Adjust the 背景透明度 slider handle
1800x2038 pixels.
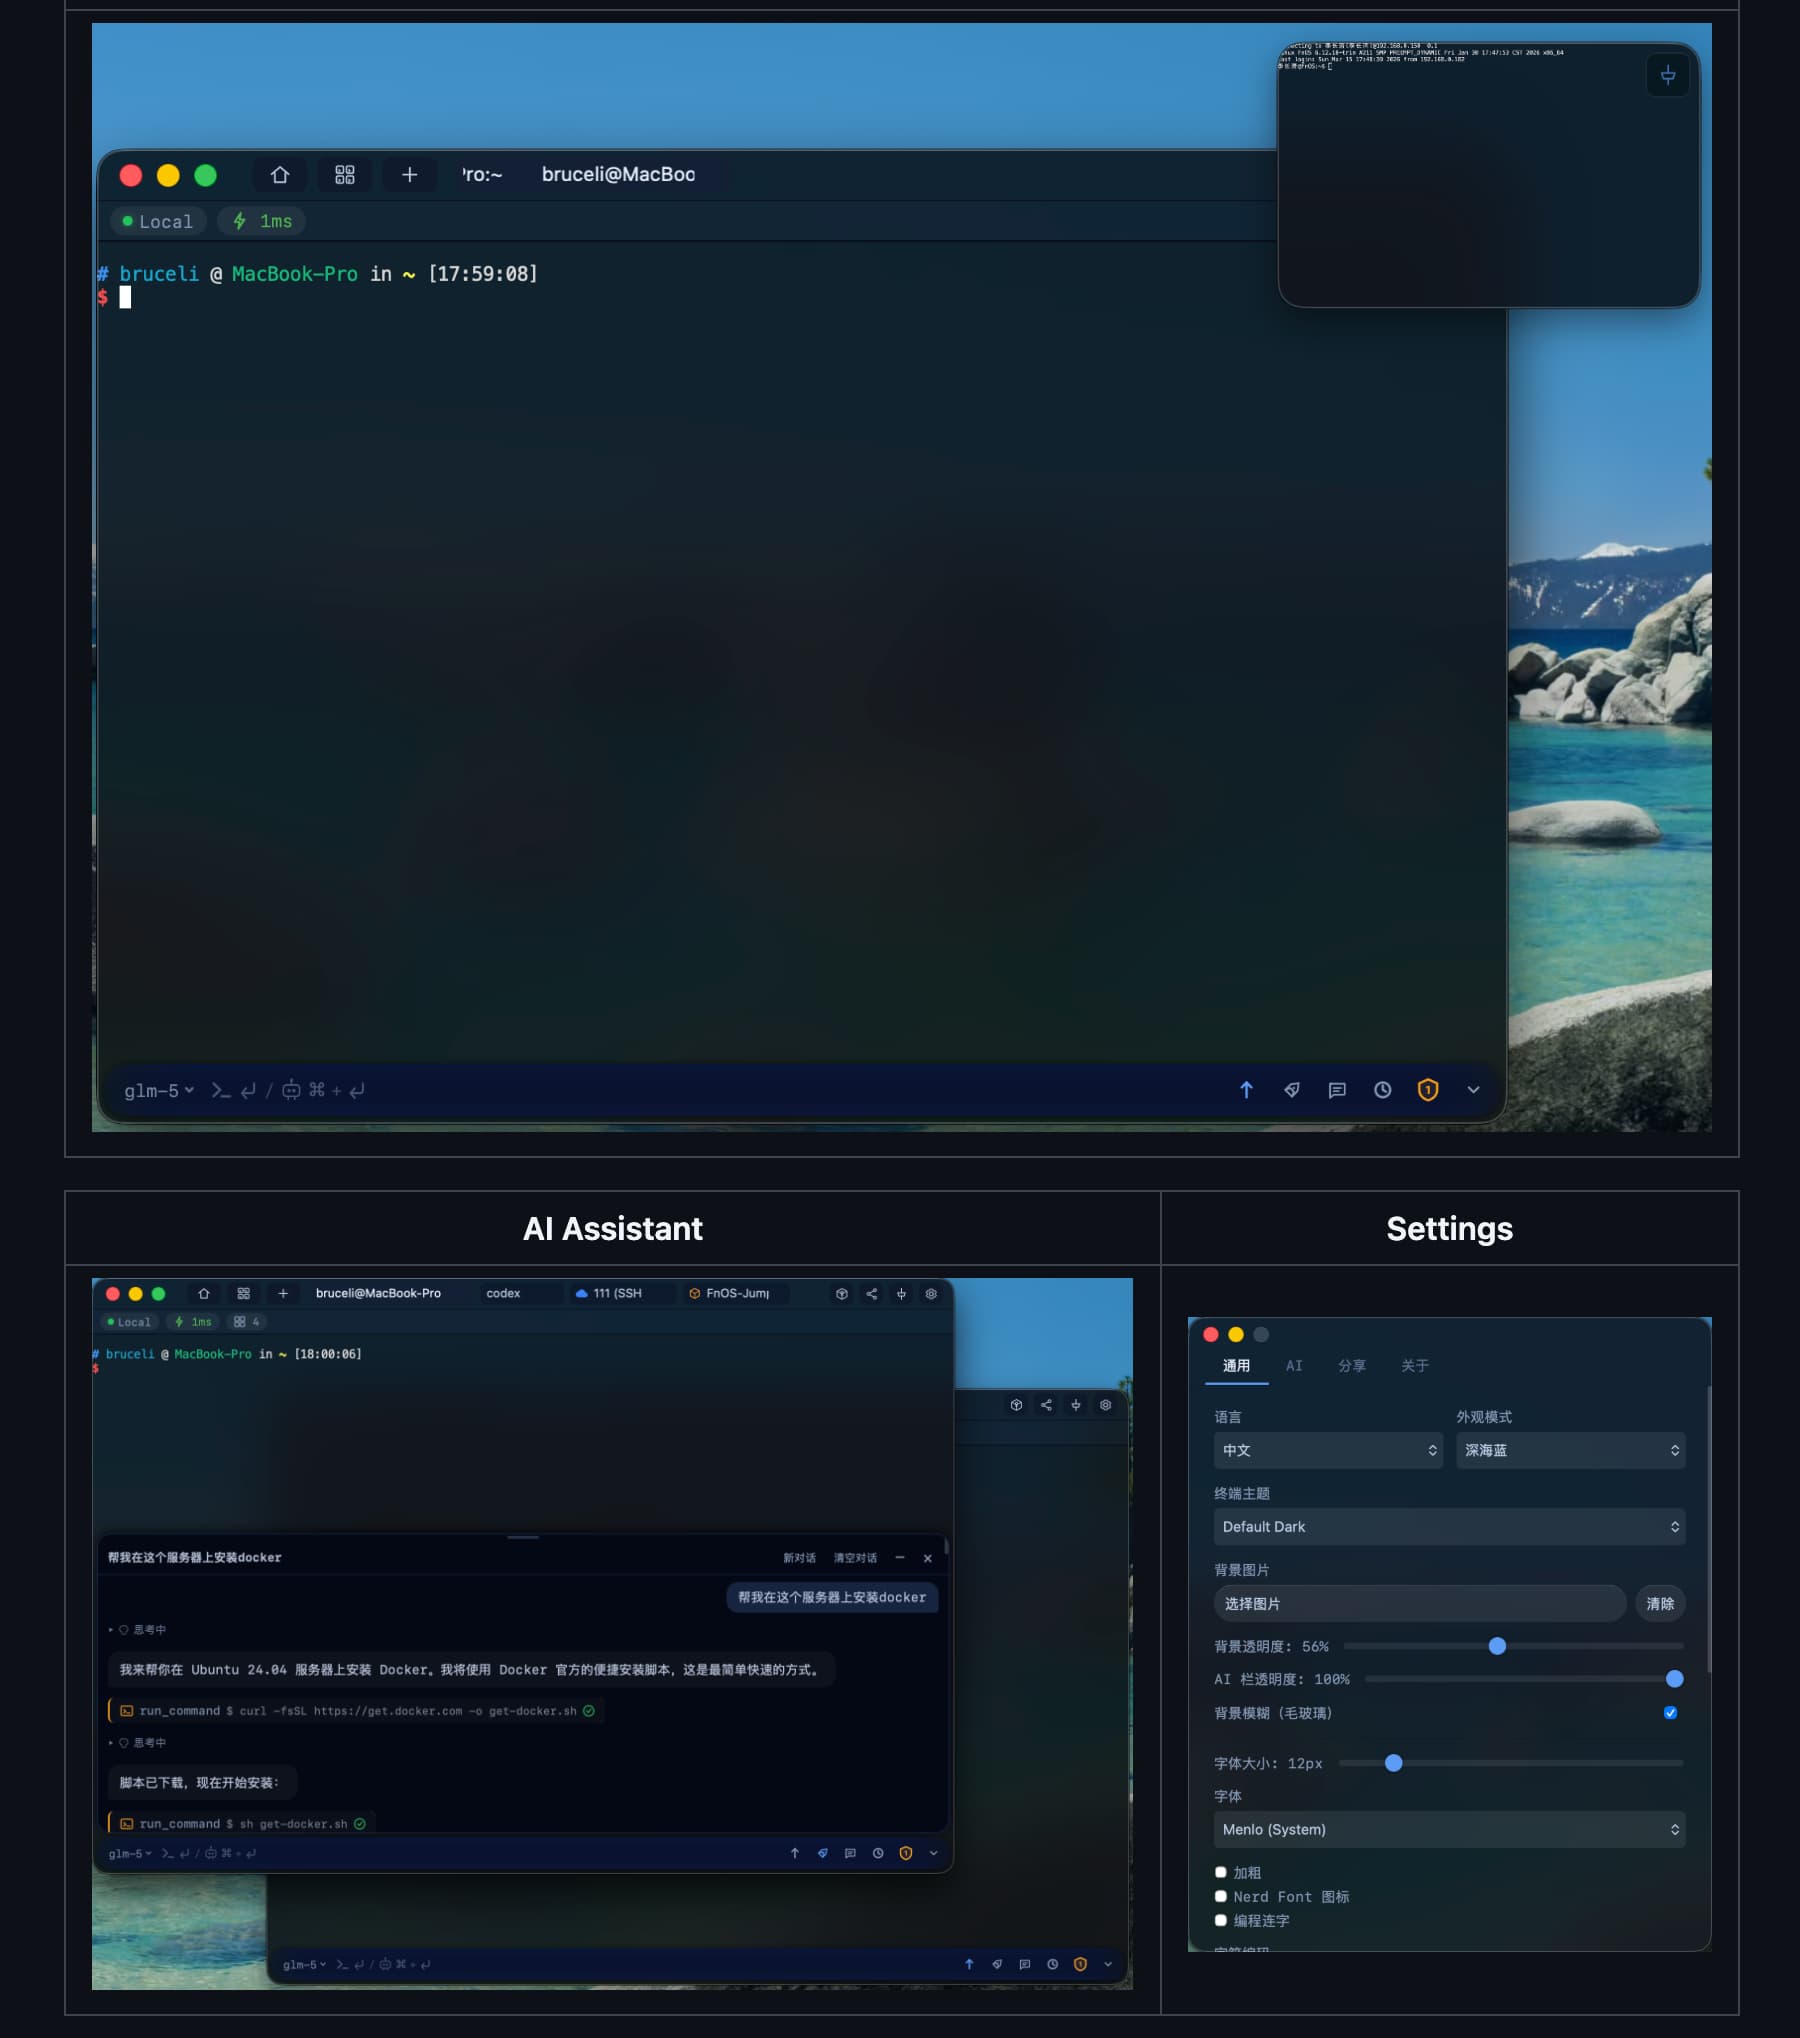[x=1497, y=1646]
